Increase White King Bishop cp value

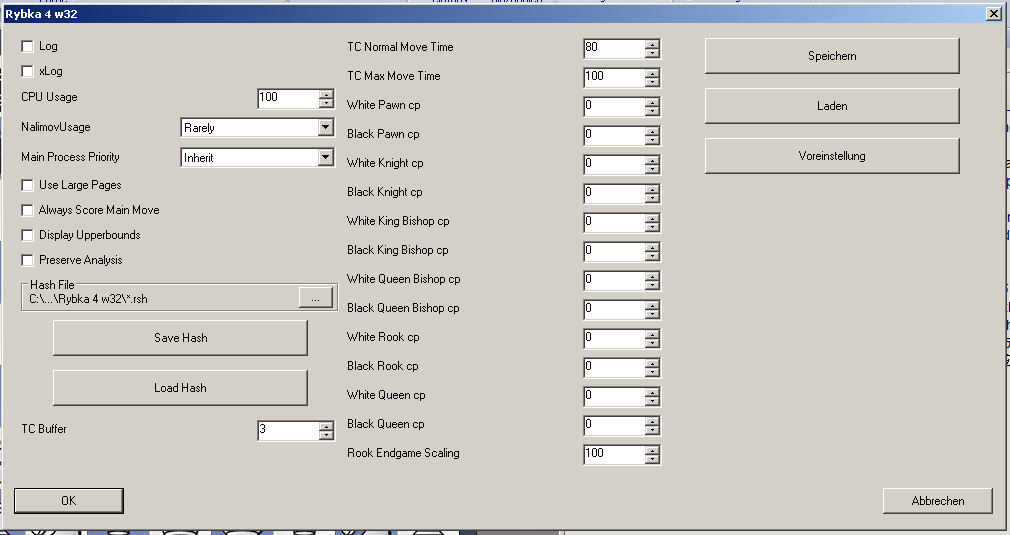pos(653,218)
